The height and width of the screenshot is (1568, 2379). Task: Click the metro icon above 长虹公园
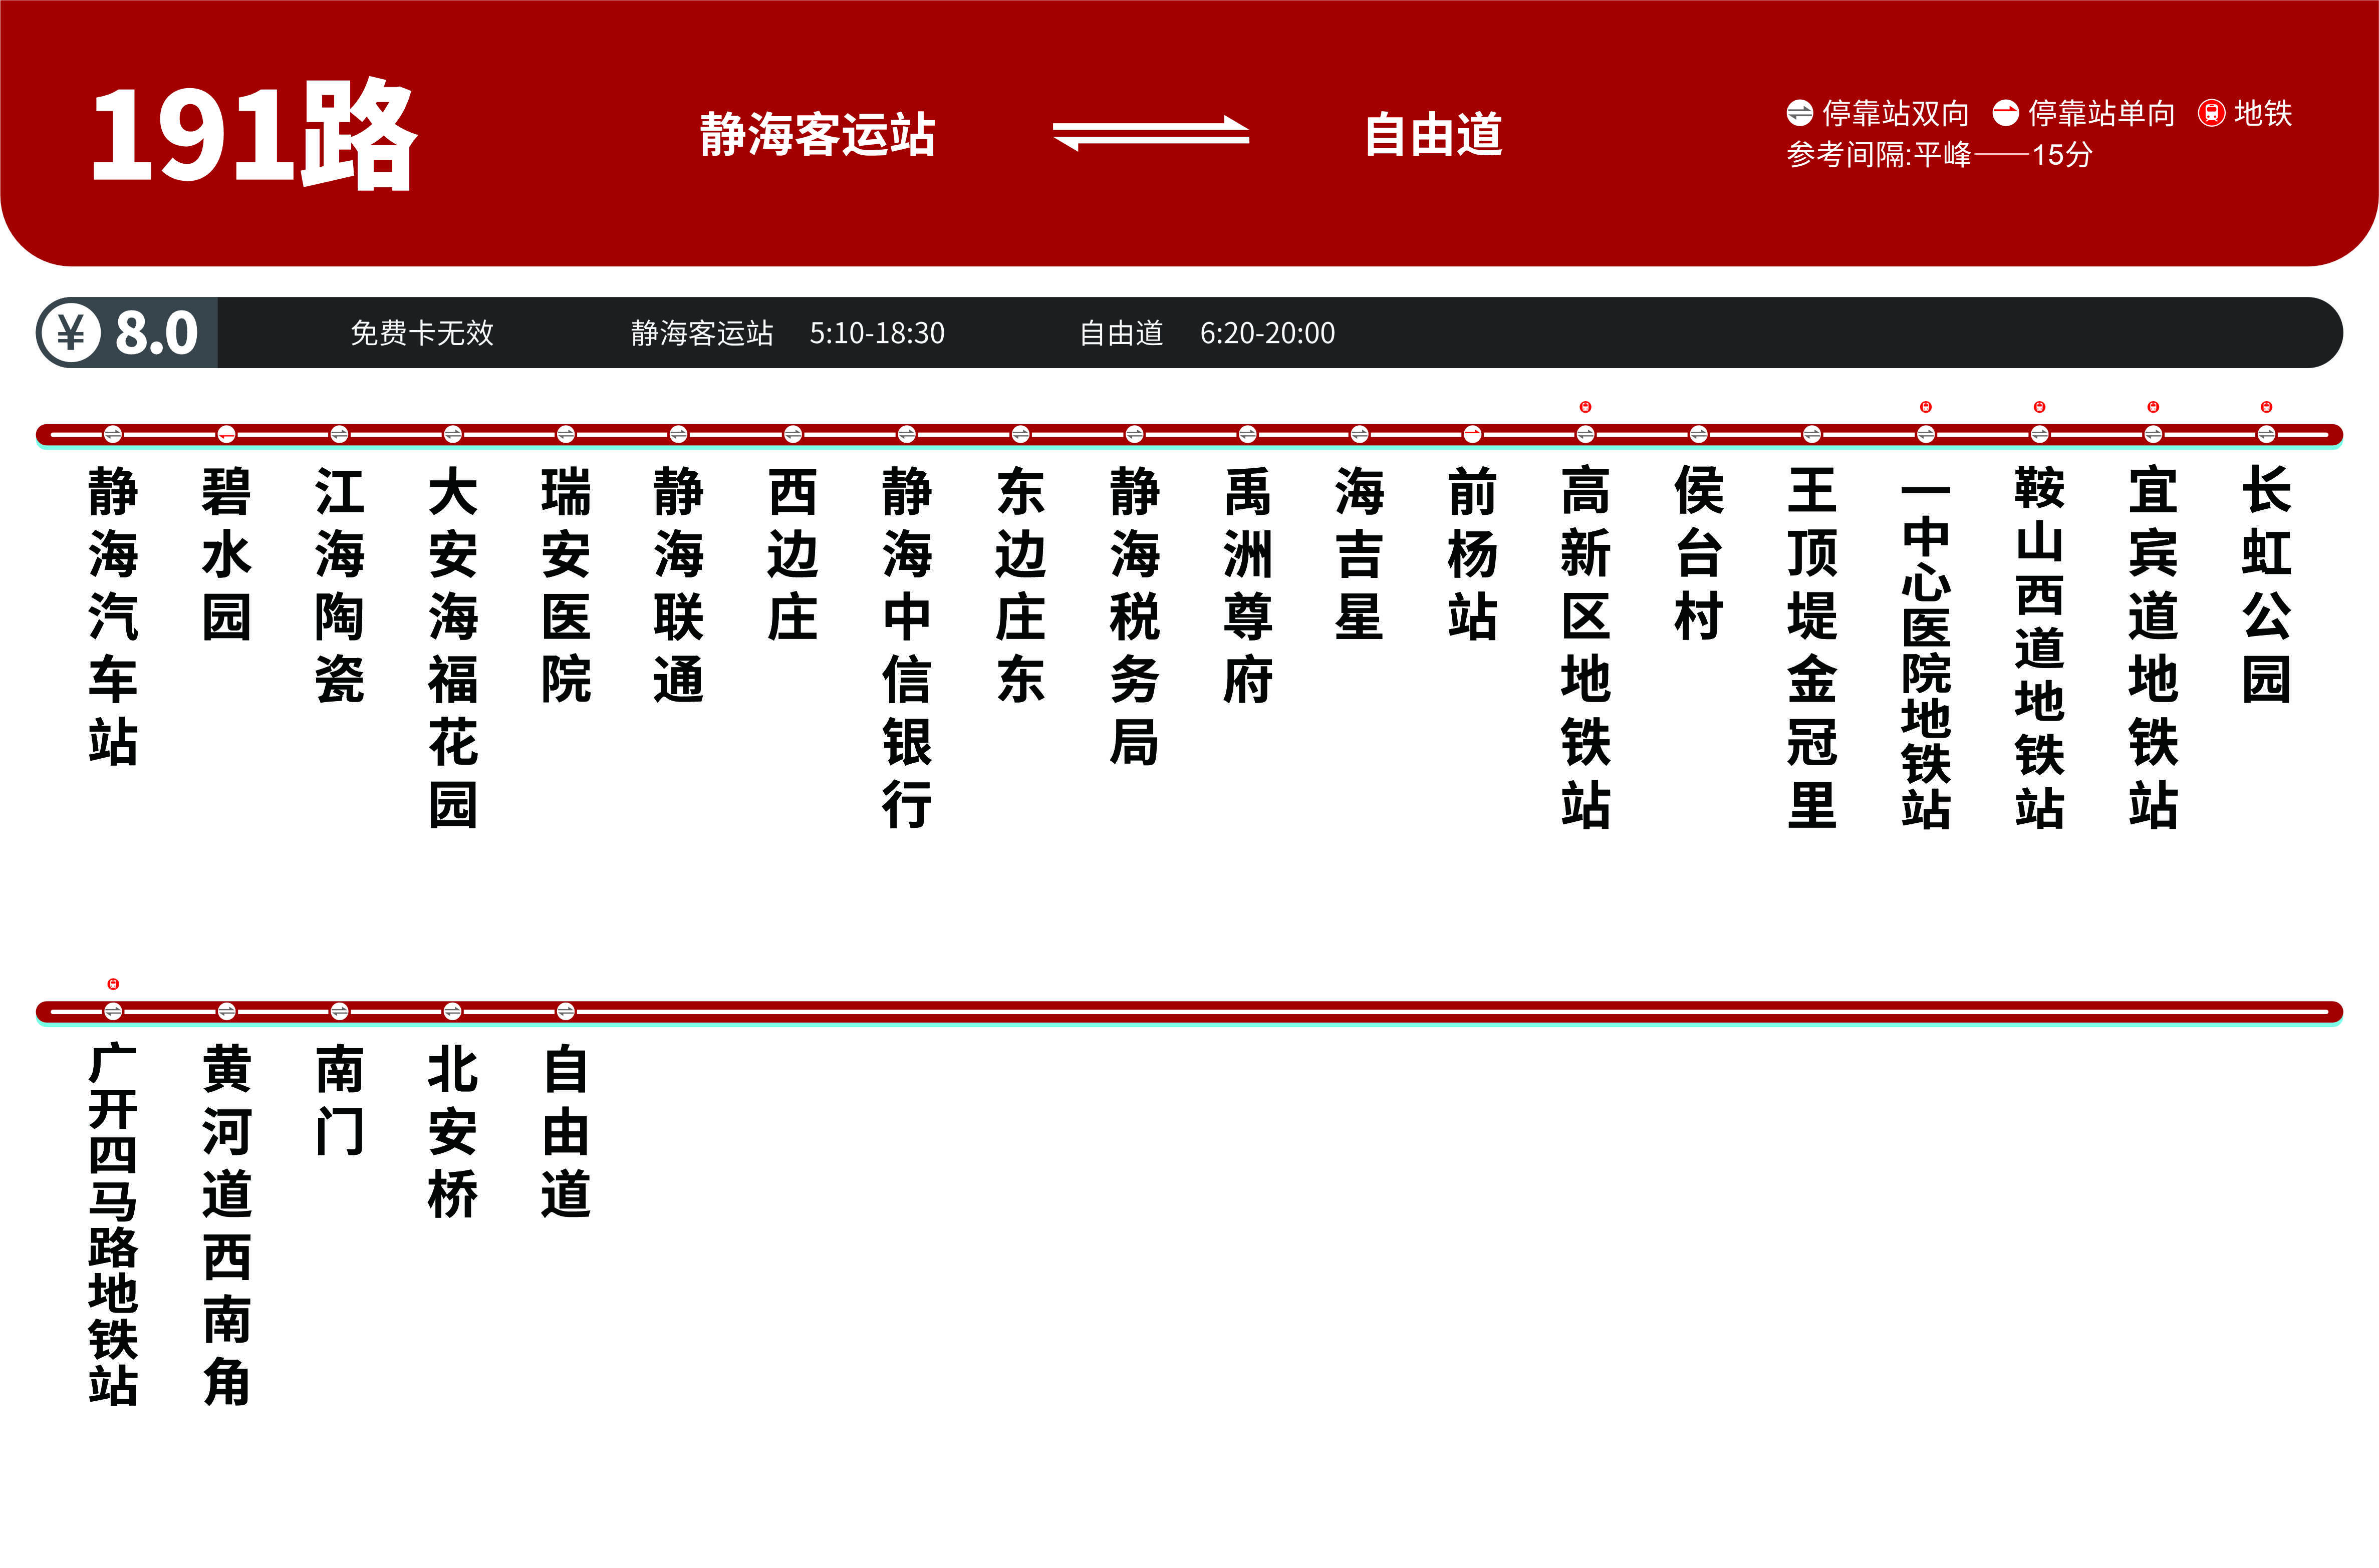point(2266,407)
